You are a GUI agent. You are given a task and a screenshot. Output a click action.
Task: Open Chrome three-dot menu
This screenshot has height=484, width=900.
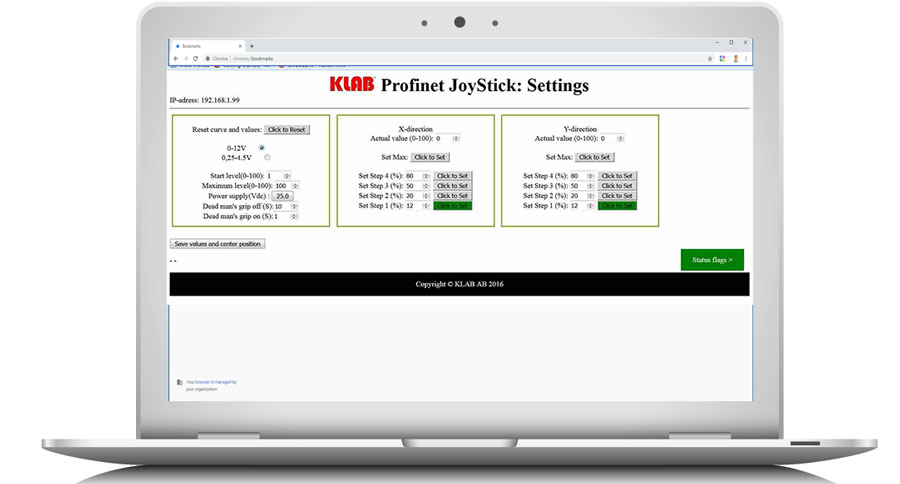(746, 59)
